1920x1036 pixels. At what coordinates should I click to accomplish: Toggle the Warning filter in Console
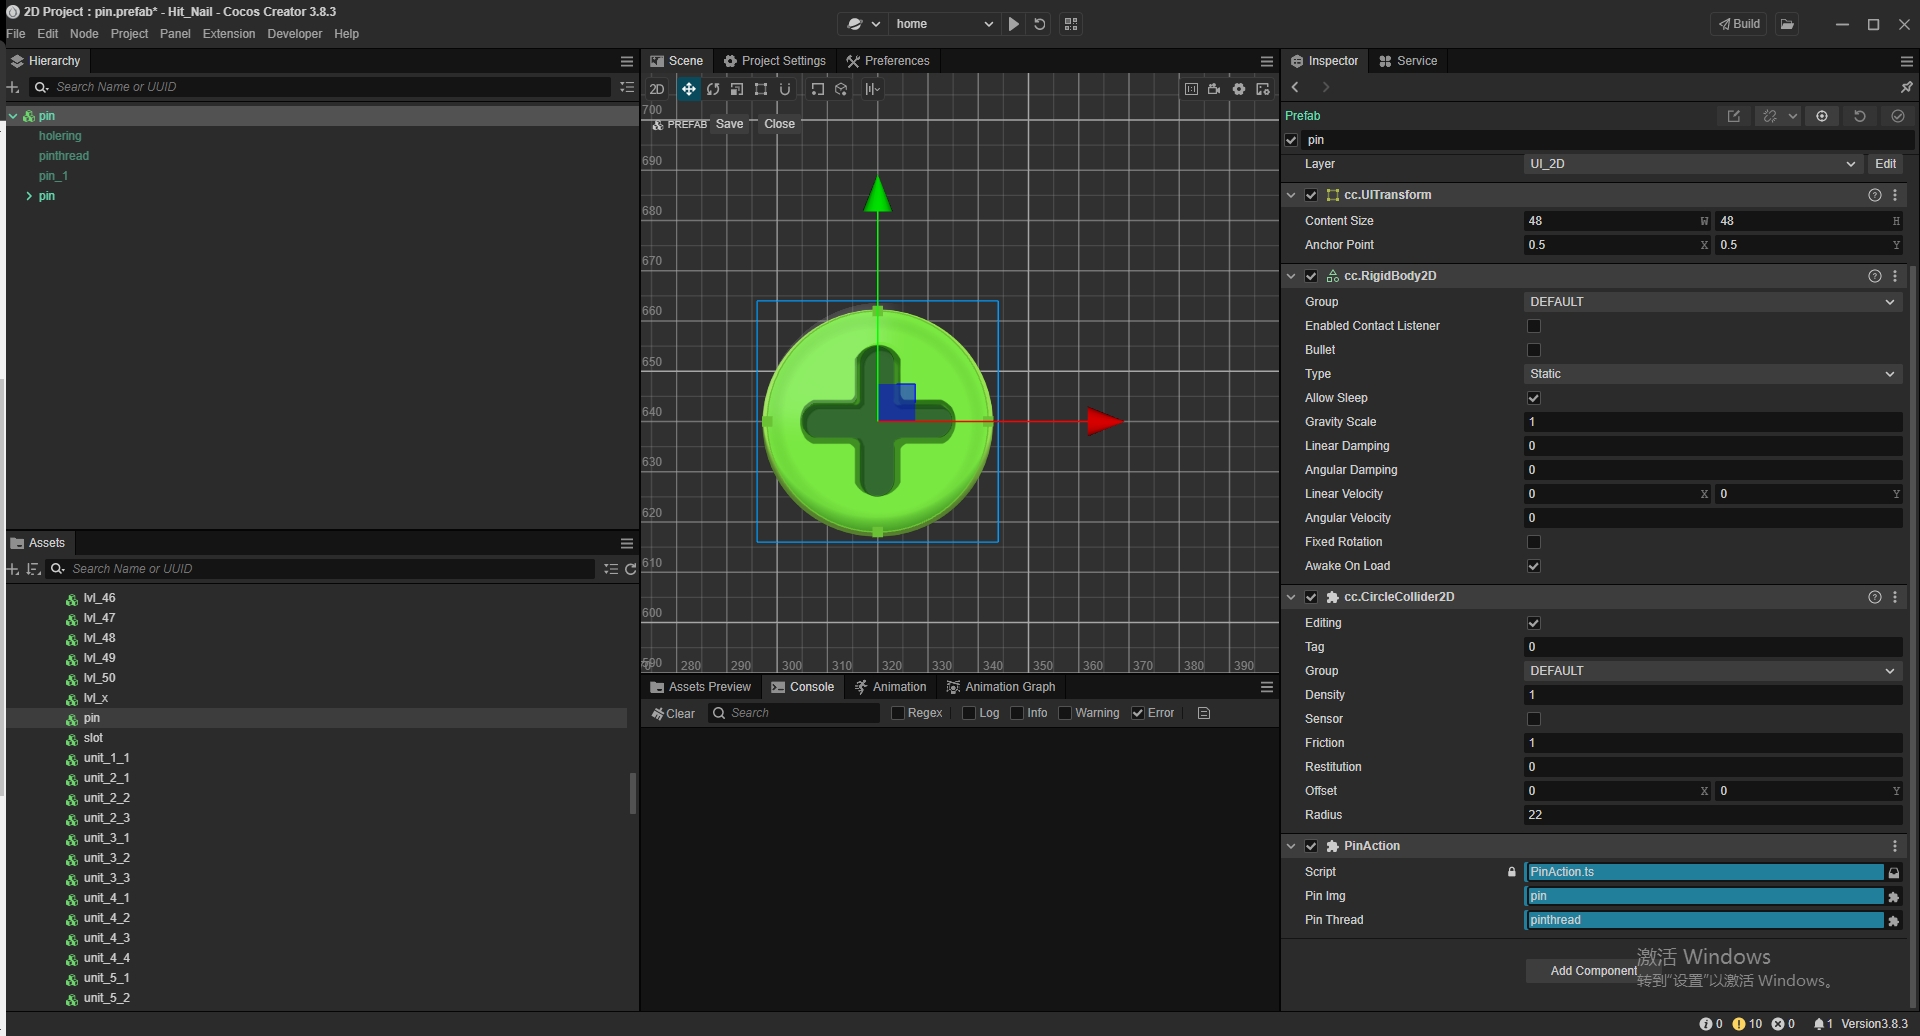1065,713
